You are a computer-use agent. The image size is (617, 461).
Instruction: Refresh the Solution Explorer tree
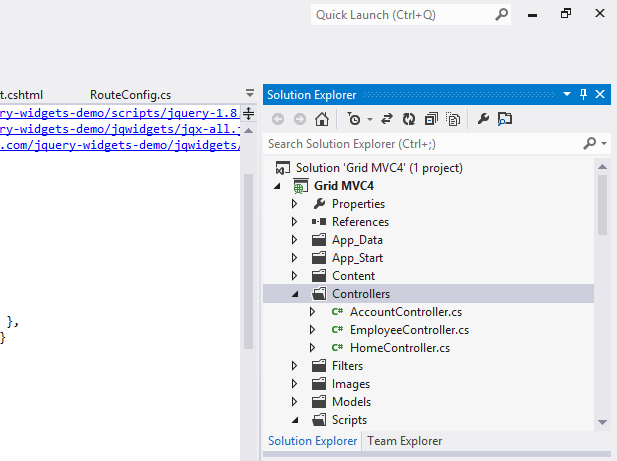pyautogui.click(x=409, y=119)
